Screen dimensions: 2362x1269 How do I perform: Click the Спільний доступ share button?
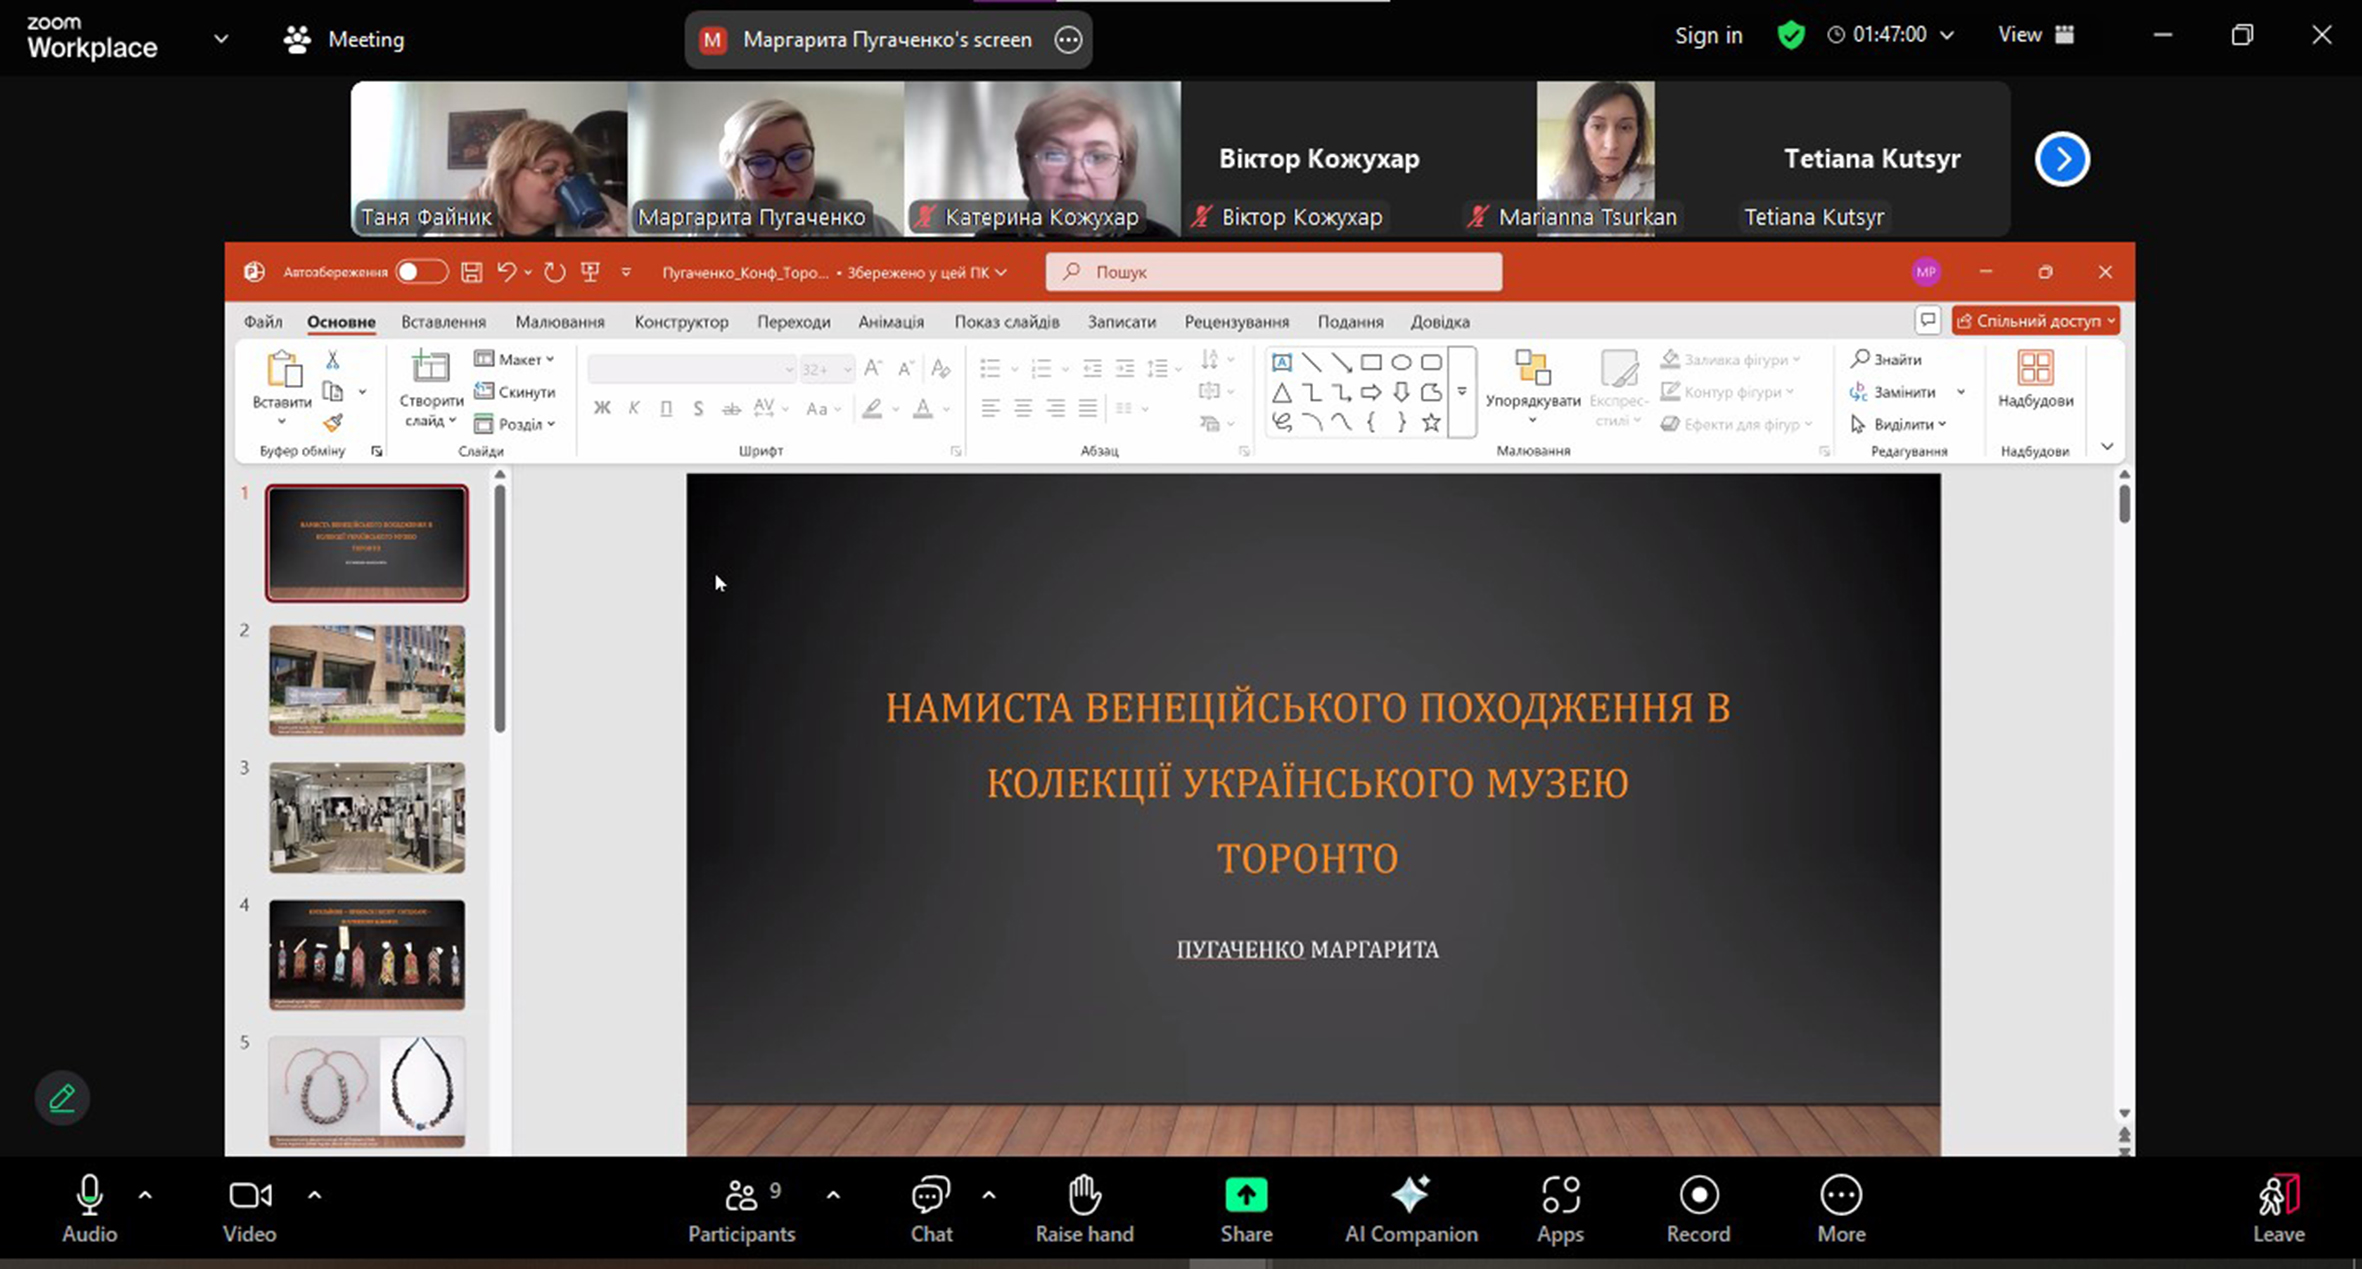click(x=2035, y=321)
